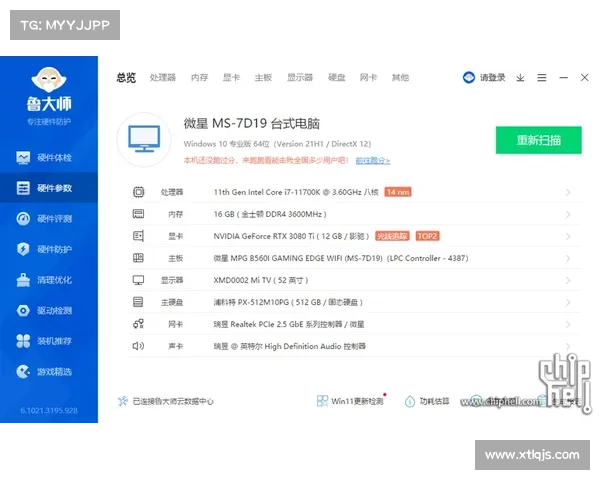Click the green 重新扫描 rescan button

(x=538, y=140)
